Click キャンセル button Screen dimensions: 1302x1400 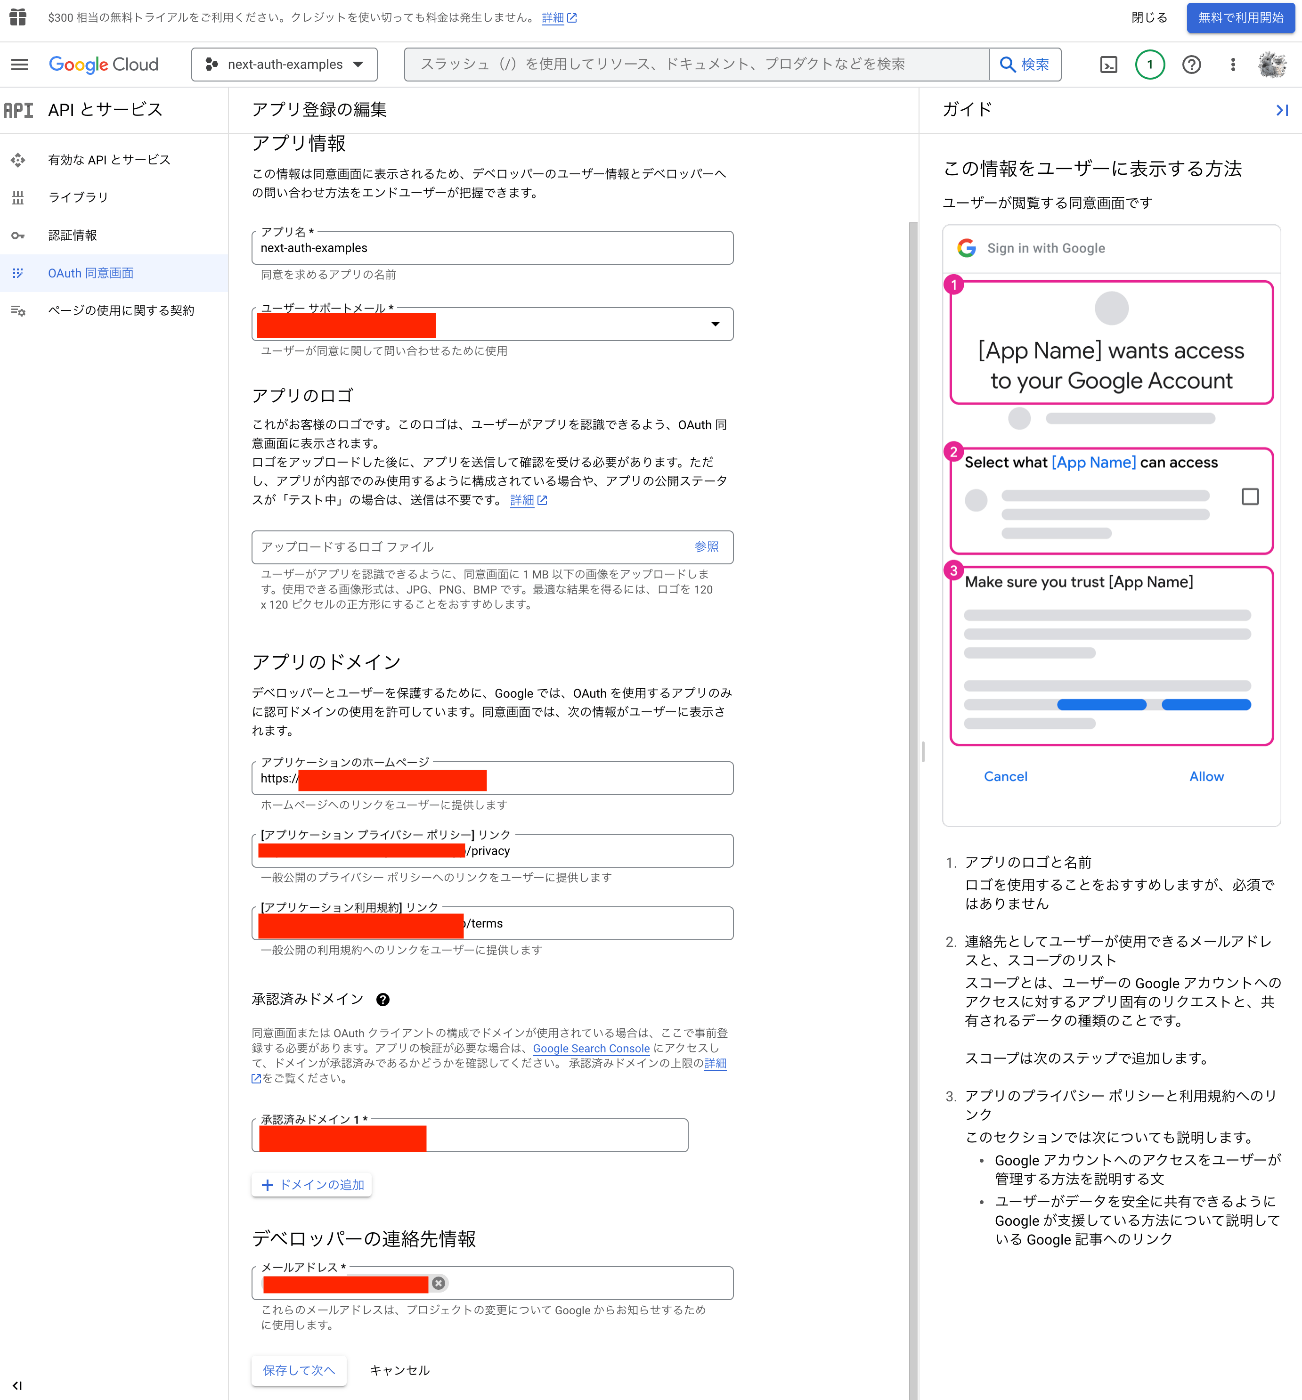click(x=400, y=1371)
